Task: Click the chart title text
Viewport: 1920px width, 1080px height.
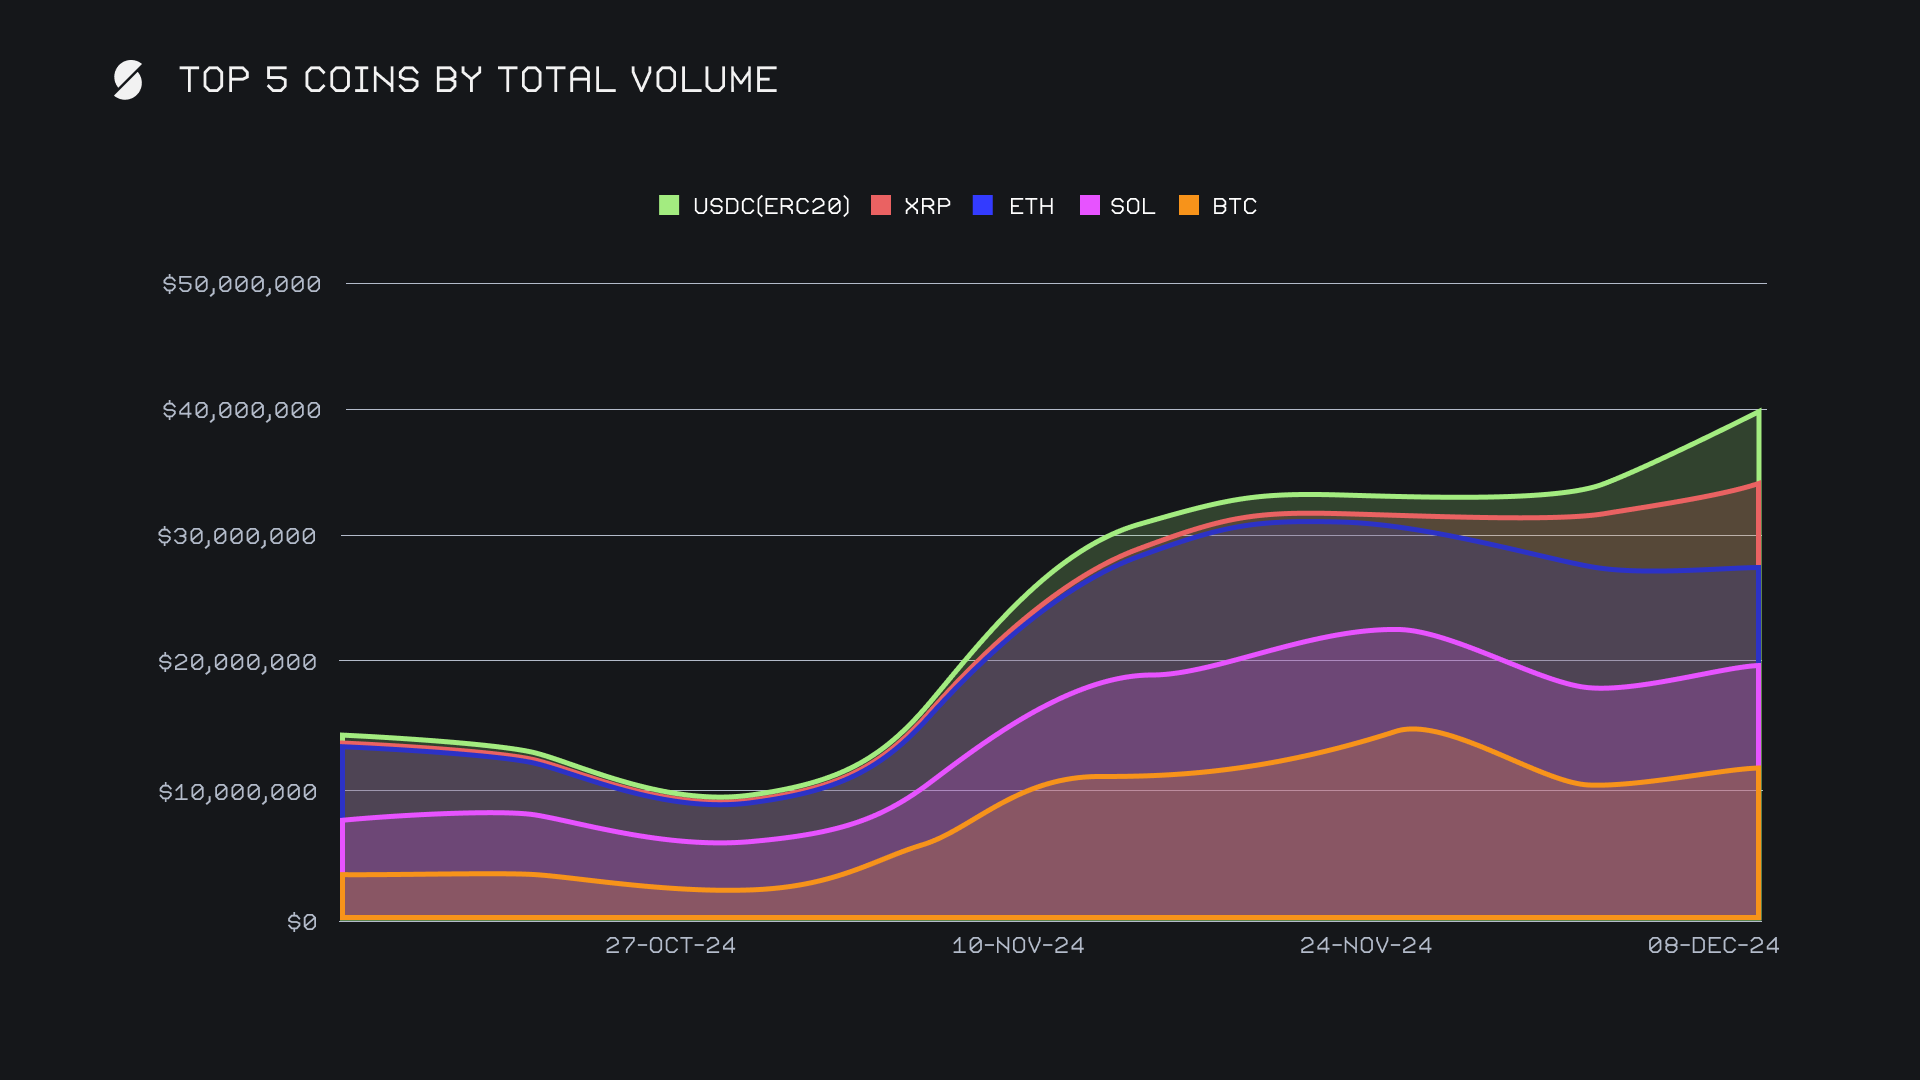Action: click(x=478, y=80)
